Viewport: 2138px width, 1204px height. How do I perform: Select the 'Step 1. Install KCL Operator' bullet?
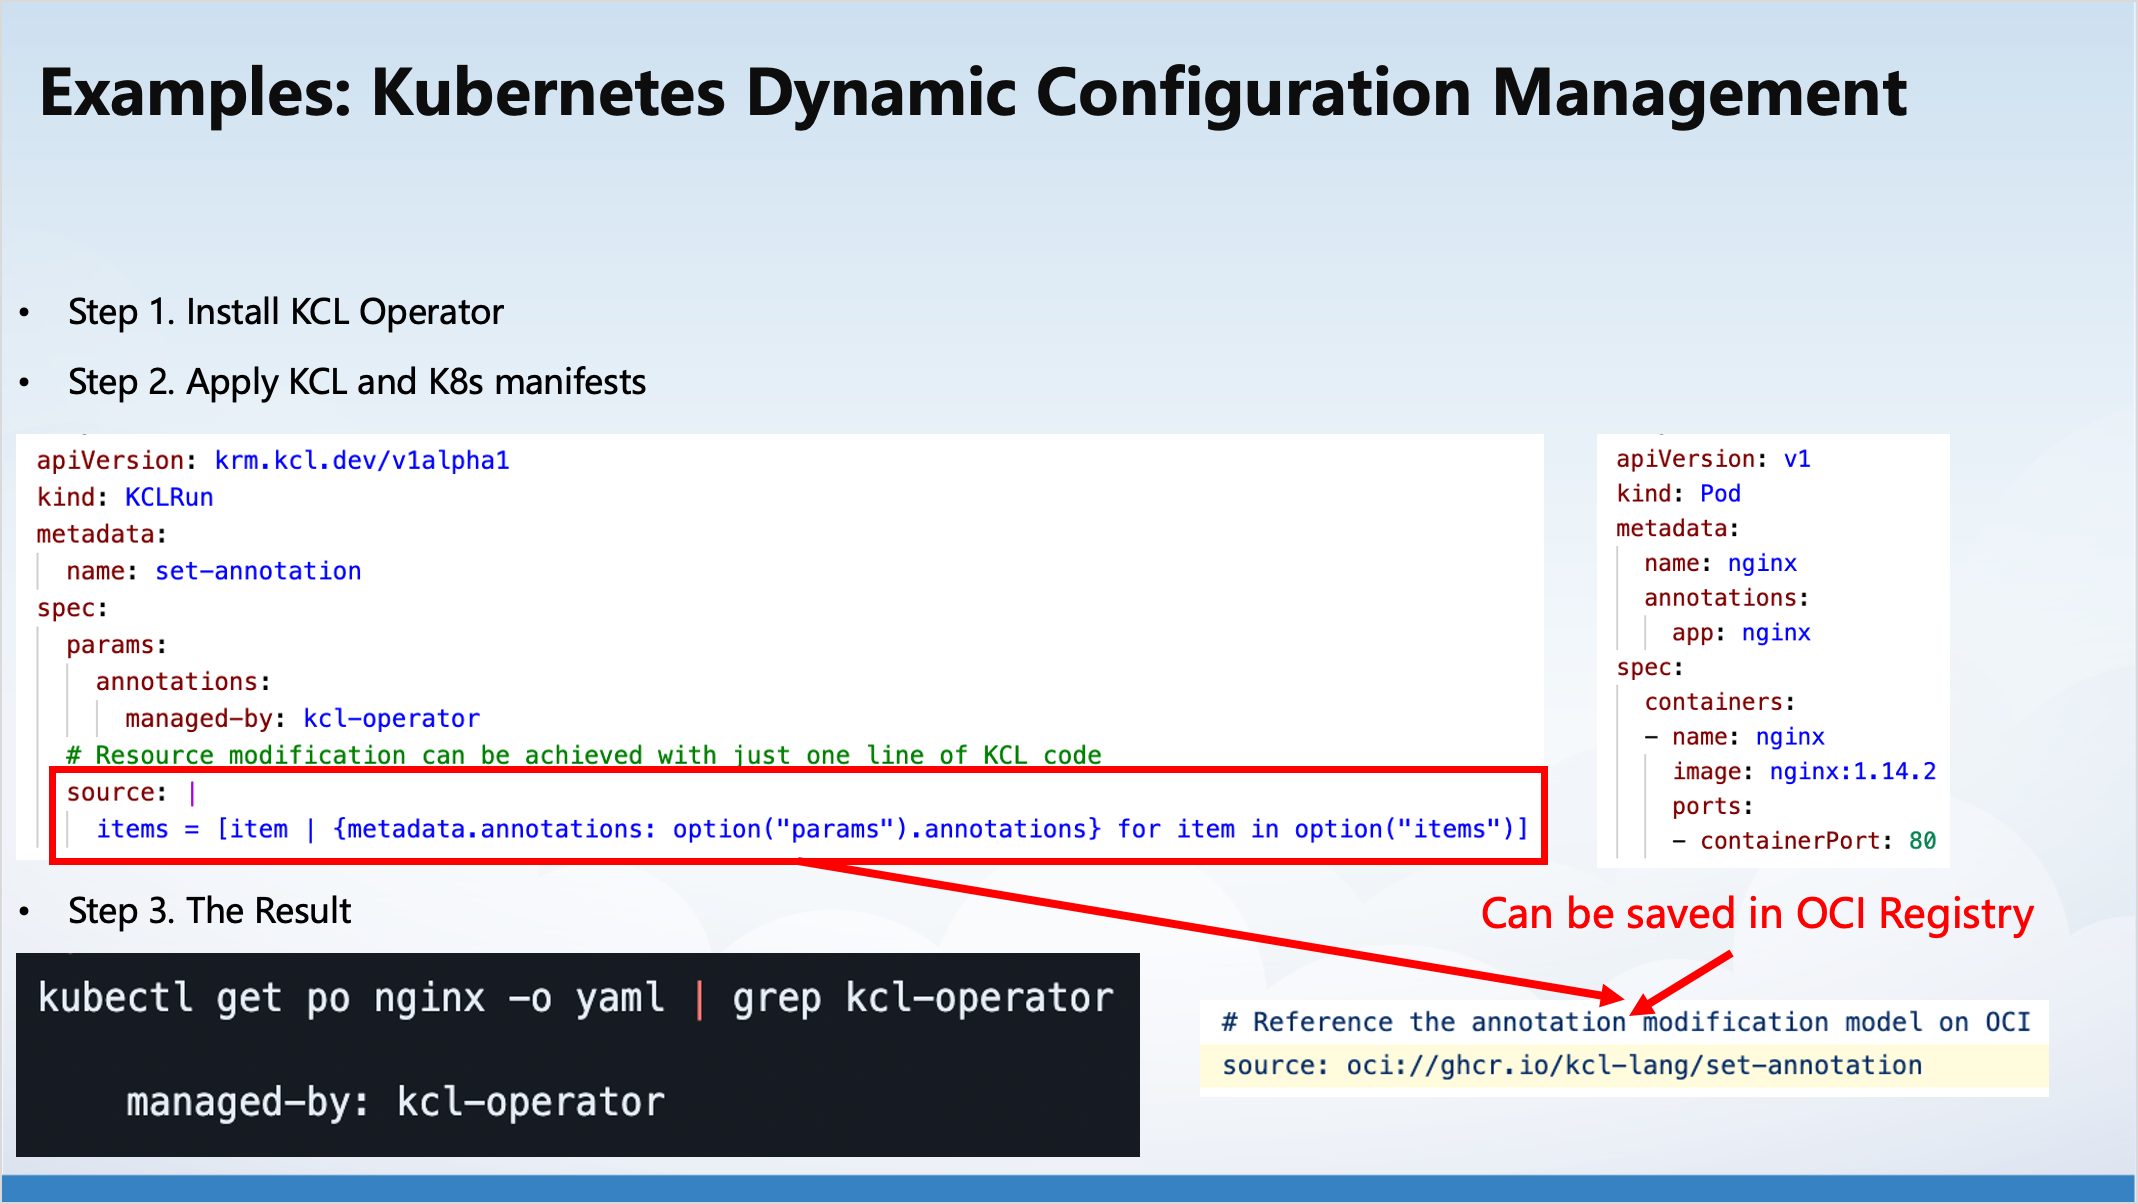coord(285,312)
